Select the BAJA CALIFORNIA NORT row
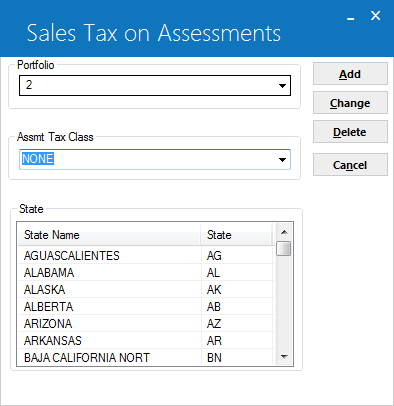 point(146,357)
